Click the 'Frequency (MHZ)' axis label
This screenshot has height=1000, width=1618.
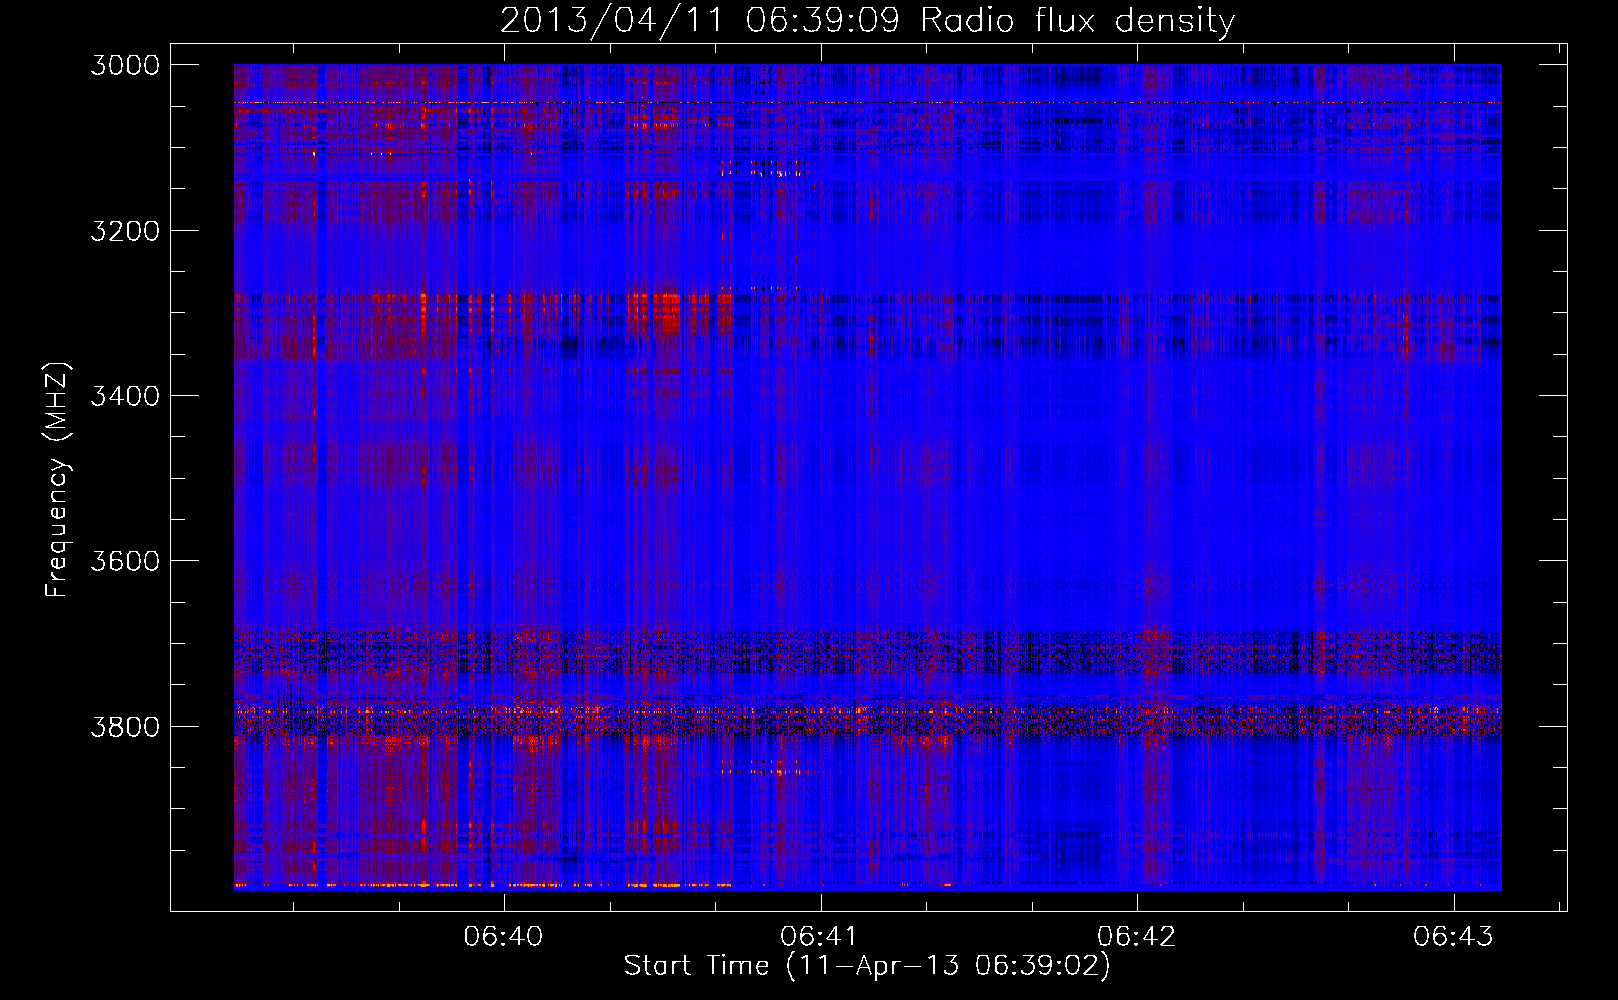click(x=57, y=480)
